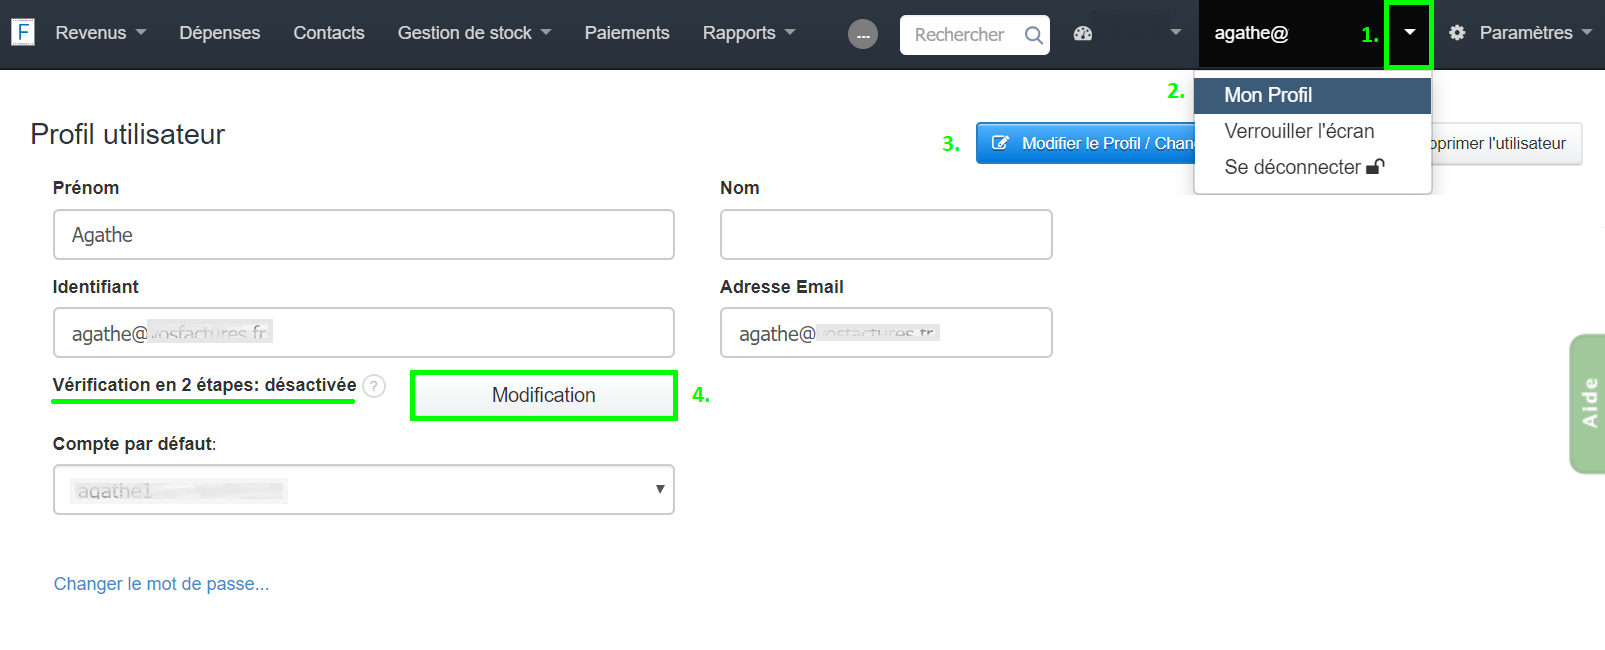Navigate to Paiements
Screen dimensions: 1605x650
pyautogui.click(x=627, y=33)
